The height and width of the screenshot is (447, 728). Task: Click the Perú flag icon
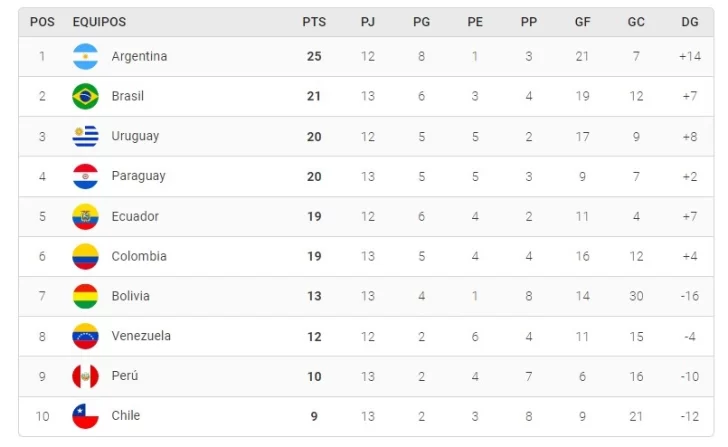pos(86,377)
